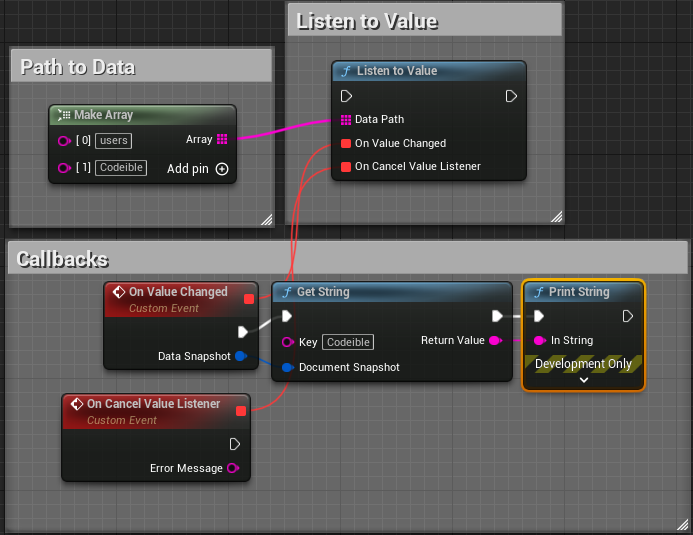Click the Print String input execution pin
This screenshot has height=535, width=693.
point(539,316)
